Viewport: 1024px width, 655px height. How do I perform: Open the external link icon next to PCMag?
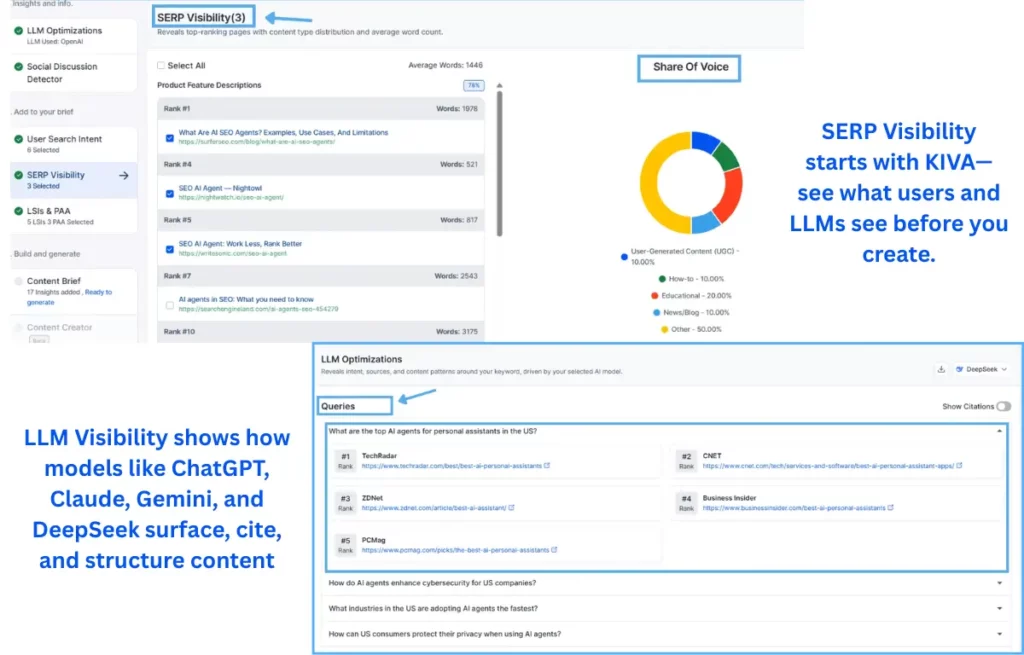coord(554,550)
